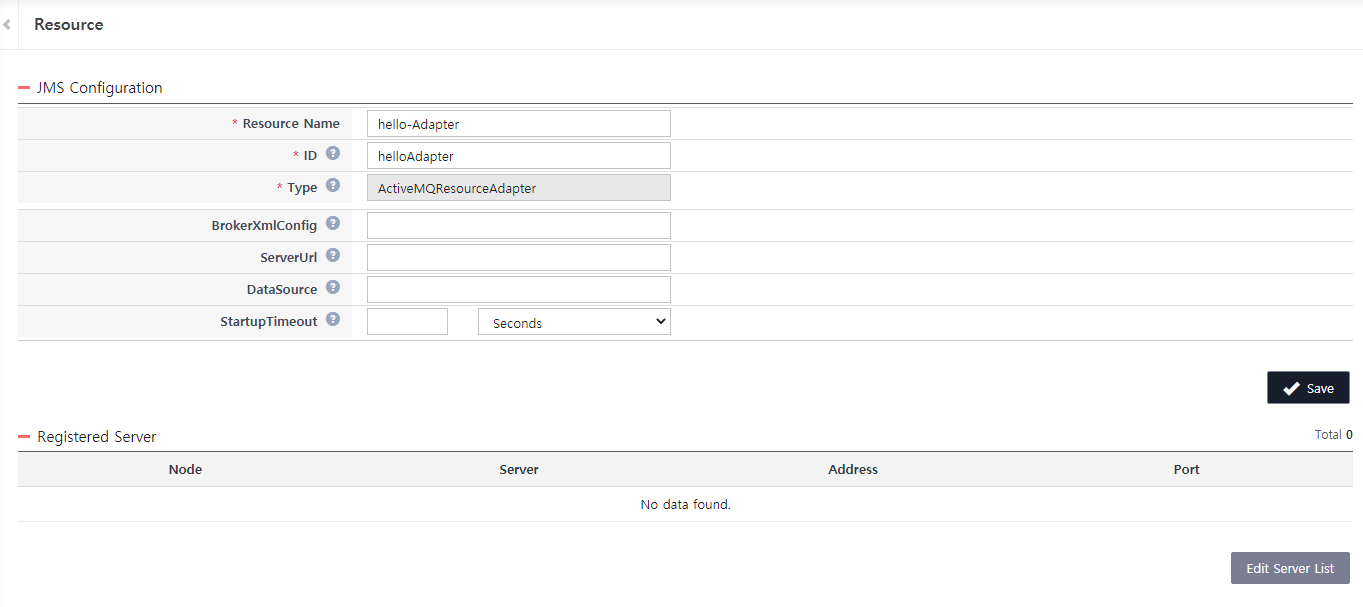The height and width of the screenshot is (607, 1363).
Task: Click the DataSource input field
Action: pos(518,290)
